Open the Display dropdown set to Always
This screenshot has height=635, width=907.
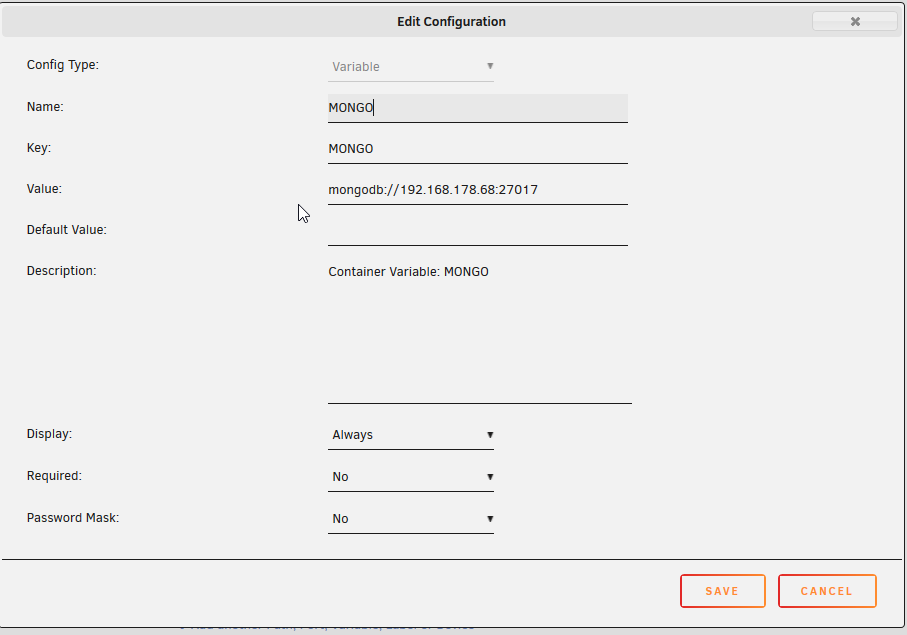(x=411, y=435)
